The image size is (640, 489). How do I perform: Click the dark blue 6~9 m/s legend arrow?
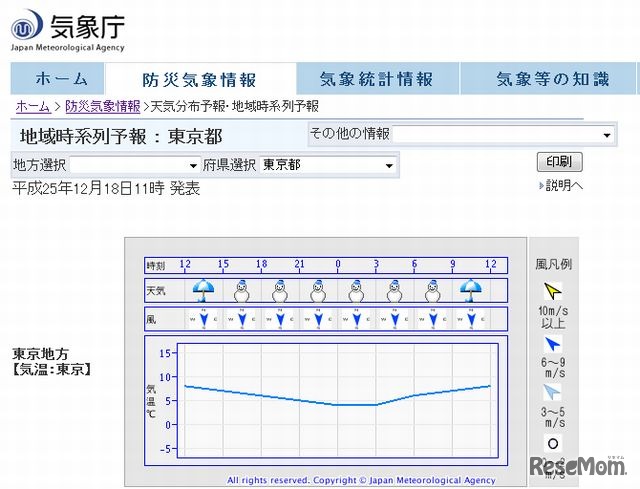click(553, 344)
